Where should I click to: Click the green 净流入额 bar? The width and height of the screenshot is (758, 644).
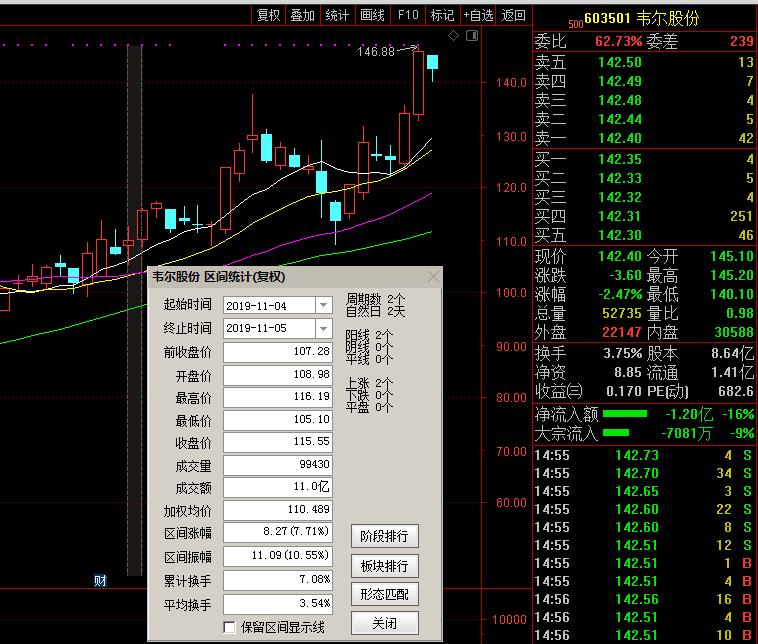click(x=625, y=414)
